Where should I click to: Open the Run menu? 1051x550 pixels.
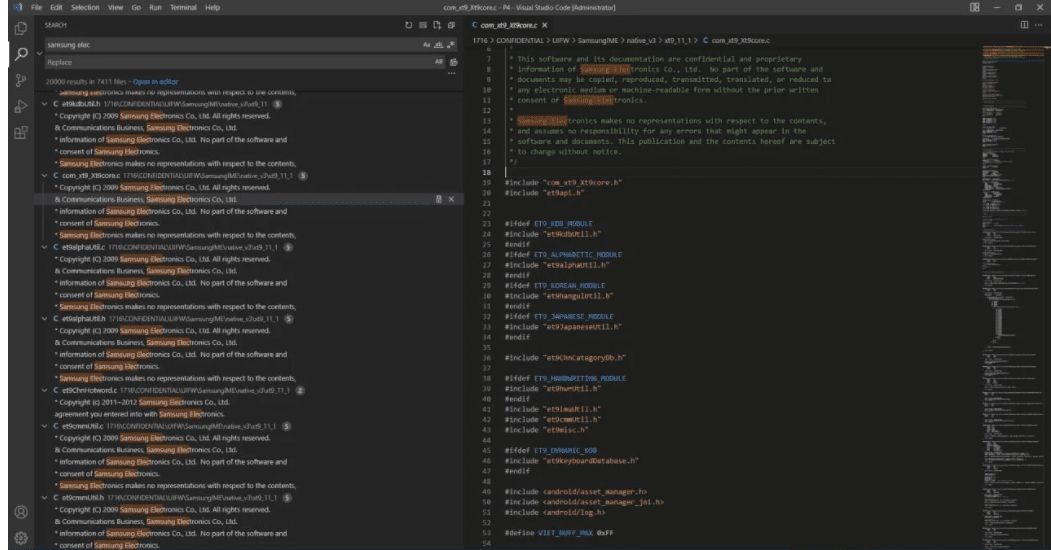(156, 7)
